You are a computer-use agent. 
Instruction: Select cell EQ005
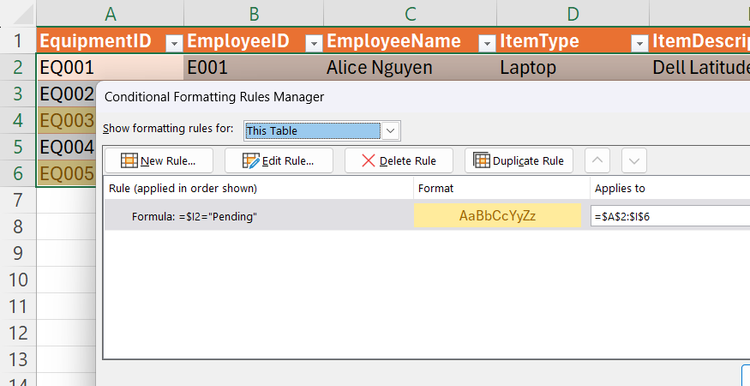[x=66, y=173]
